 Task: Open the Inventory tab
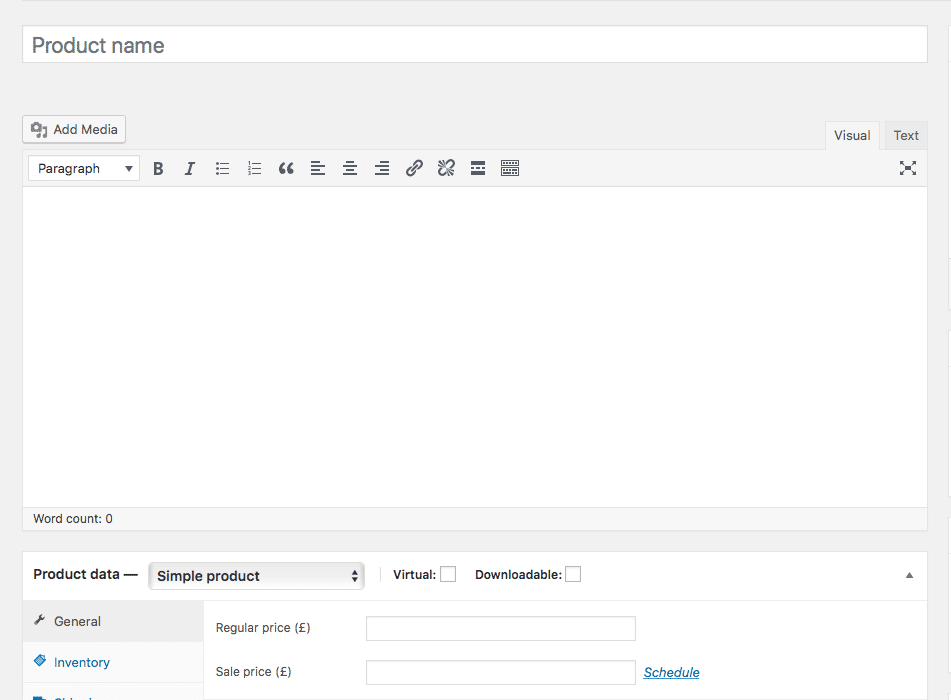point(82,662)
